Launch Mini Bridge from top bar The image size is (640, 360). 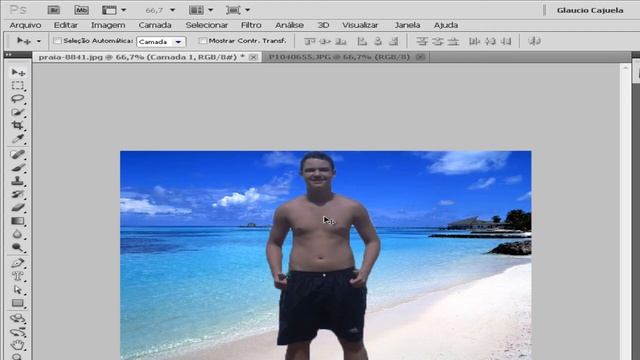coord(81,10)
